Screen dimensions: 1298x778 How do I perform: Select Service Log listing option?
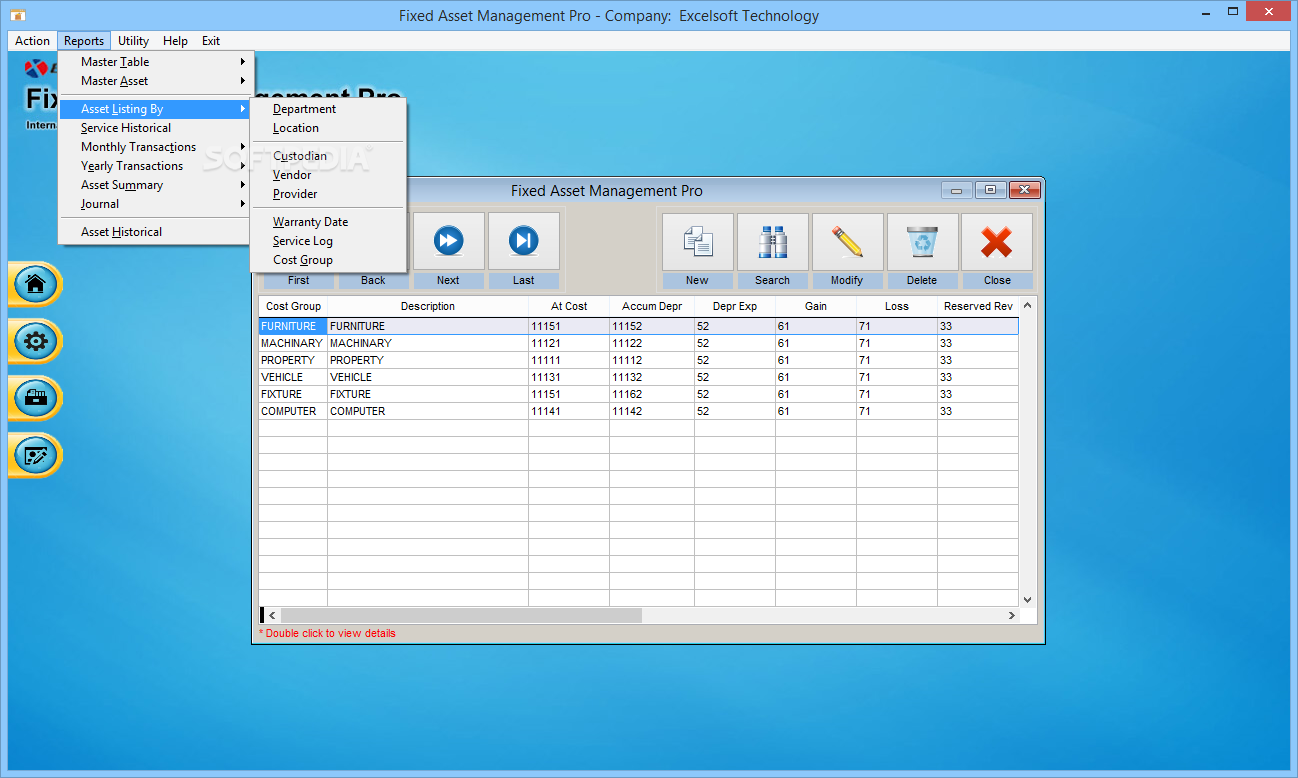[328, 241]
